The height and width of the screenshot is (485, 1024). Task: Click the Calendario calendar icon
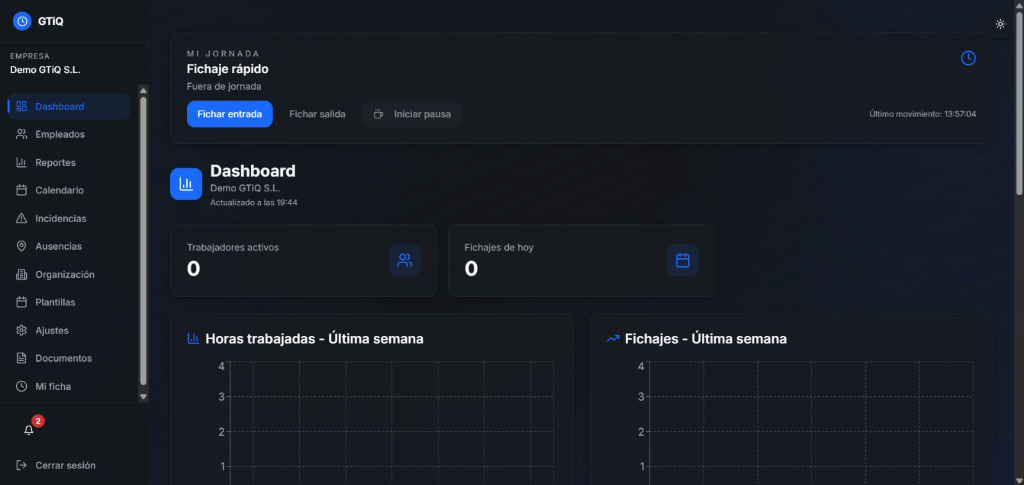coord(22,191)
